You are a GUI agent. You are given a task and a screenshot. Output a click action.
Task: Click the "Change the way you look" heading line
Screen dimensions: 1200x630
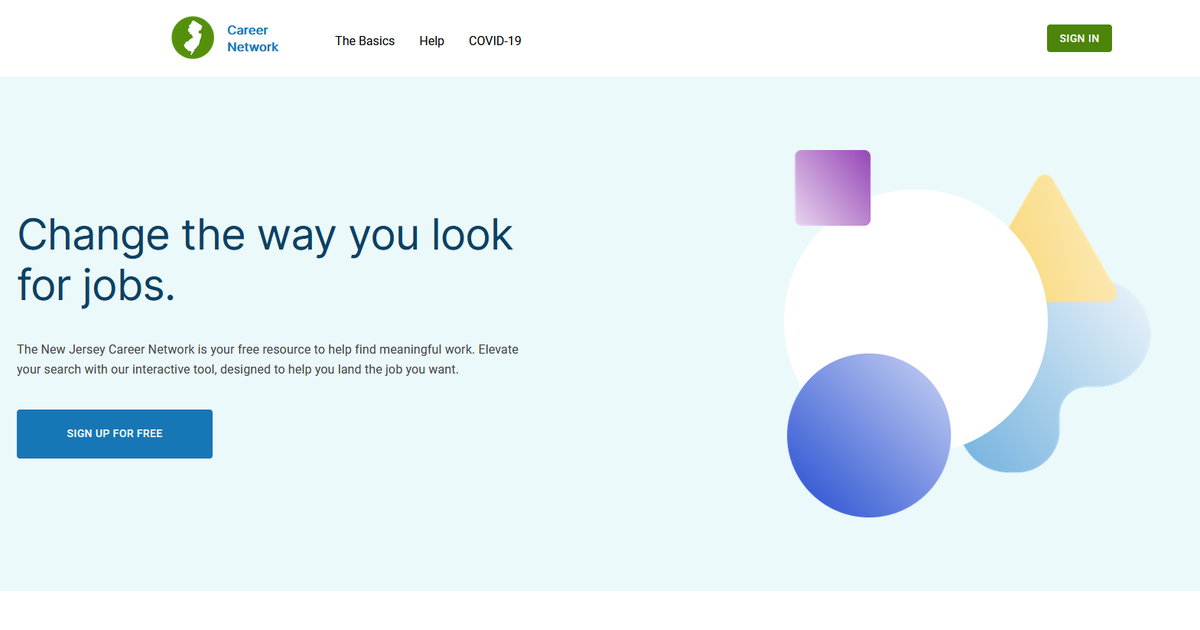[265, 235]
